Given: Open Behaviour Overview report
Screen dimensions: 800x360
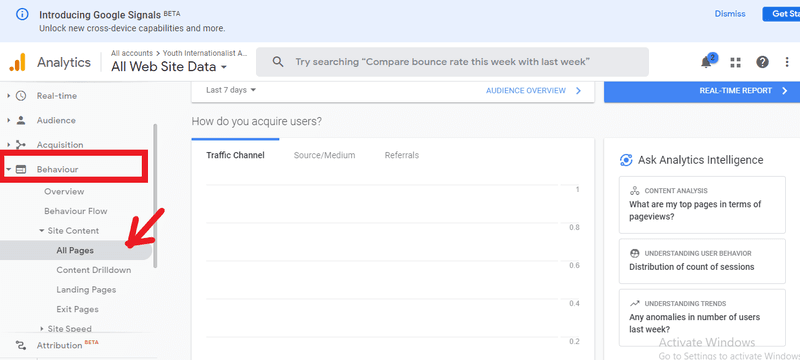Looking at the screenshot, I should pyautogui.click(x=64, y=192).
